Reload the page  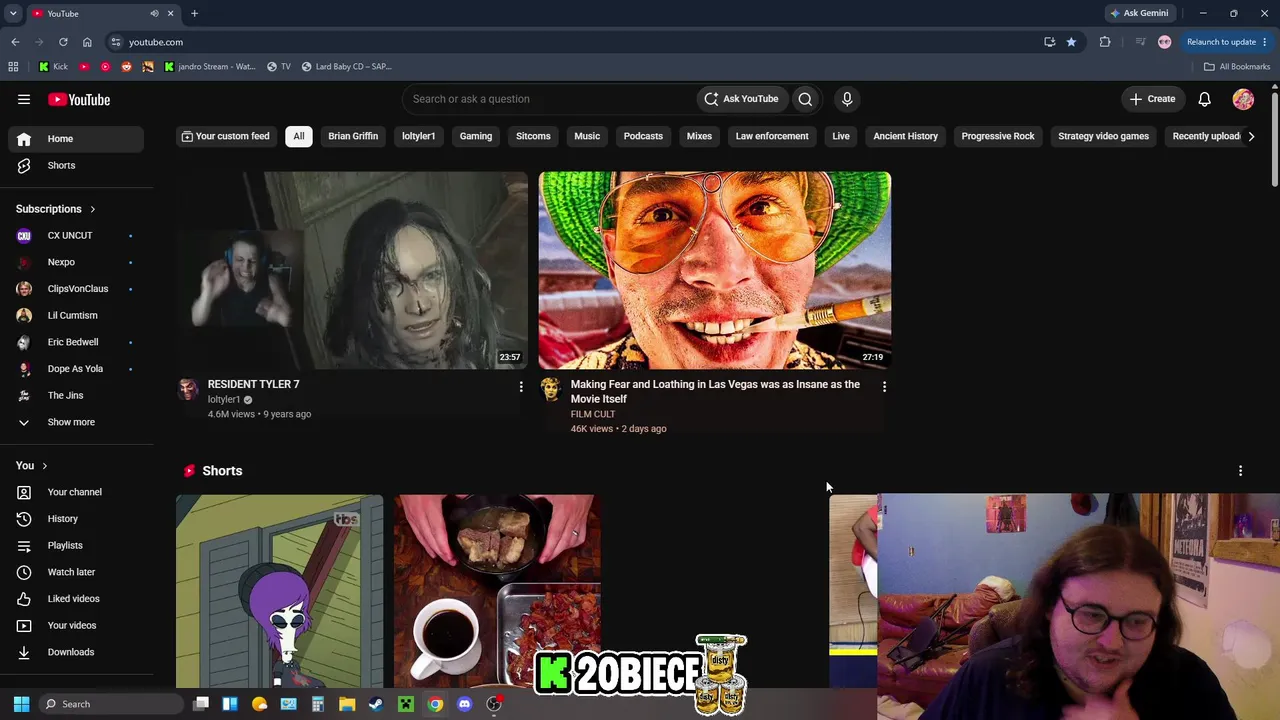click(63, 42)
